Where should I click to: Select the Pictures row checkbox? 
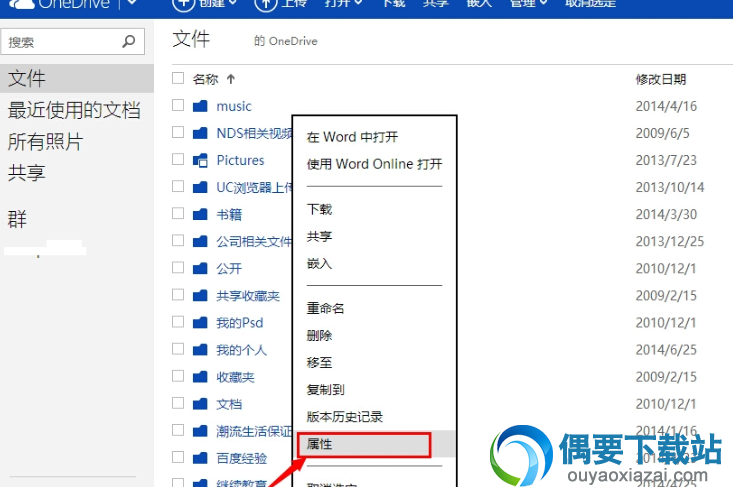pos(178,159)
